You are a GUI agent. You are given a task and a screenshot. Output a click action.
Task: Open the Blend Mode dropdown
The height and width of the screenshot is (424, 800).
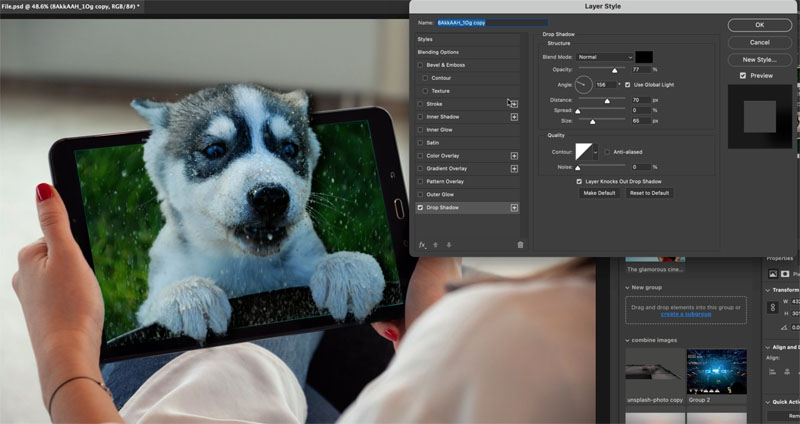click(605, 57)
